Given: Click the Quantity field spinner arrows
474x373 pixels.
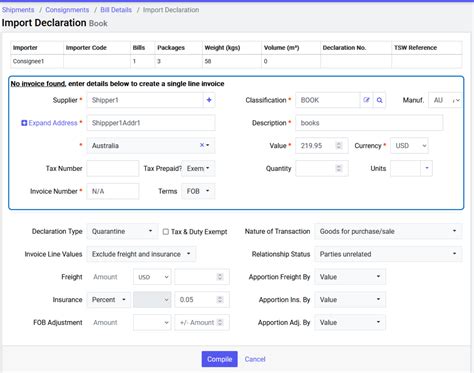Looking at the screenshot, I should [x=339, y=168].
